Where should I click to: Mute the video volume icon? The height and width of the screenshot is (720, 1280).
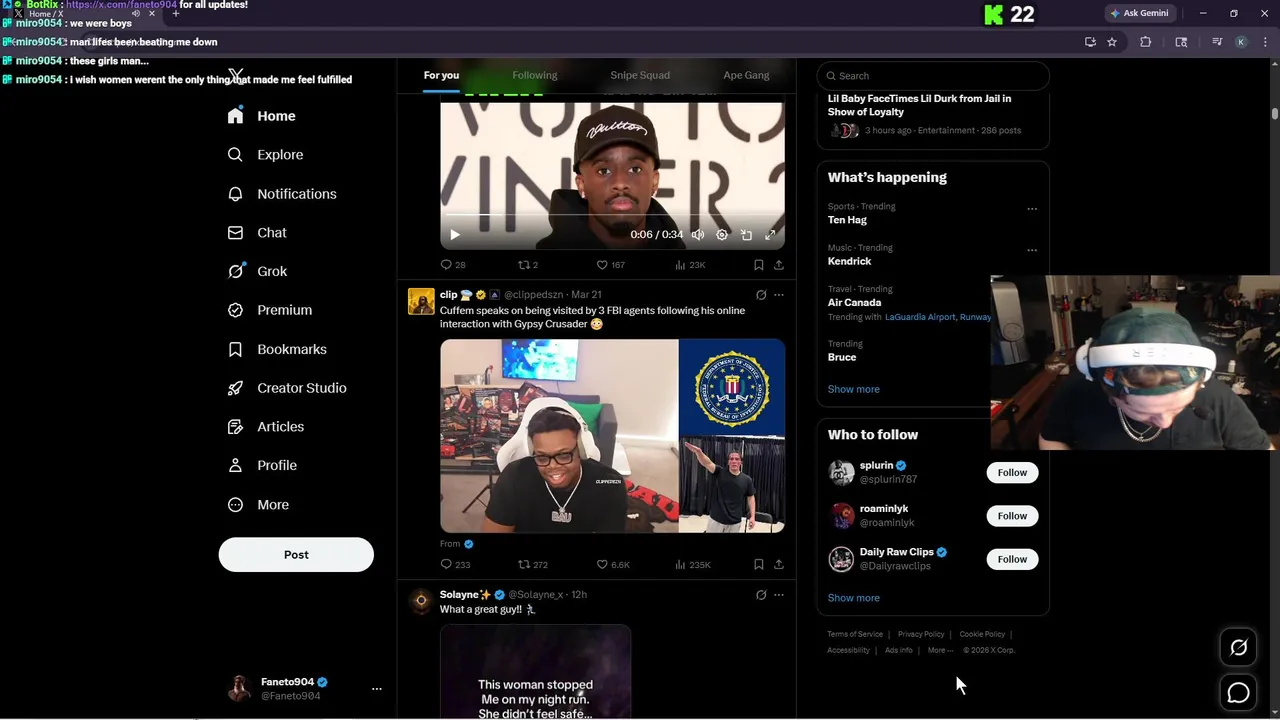(x=698, y=235)
